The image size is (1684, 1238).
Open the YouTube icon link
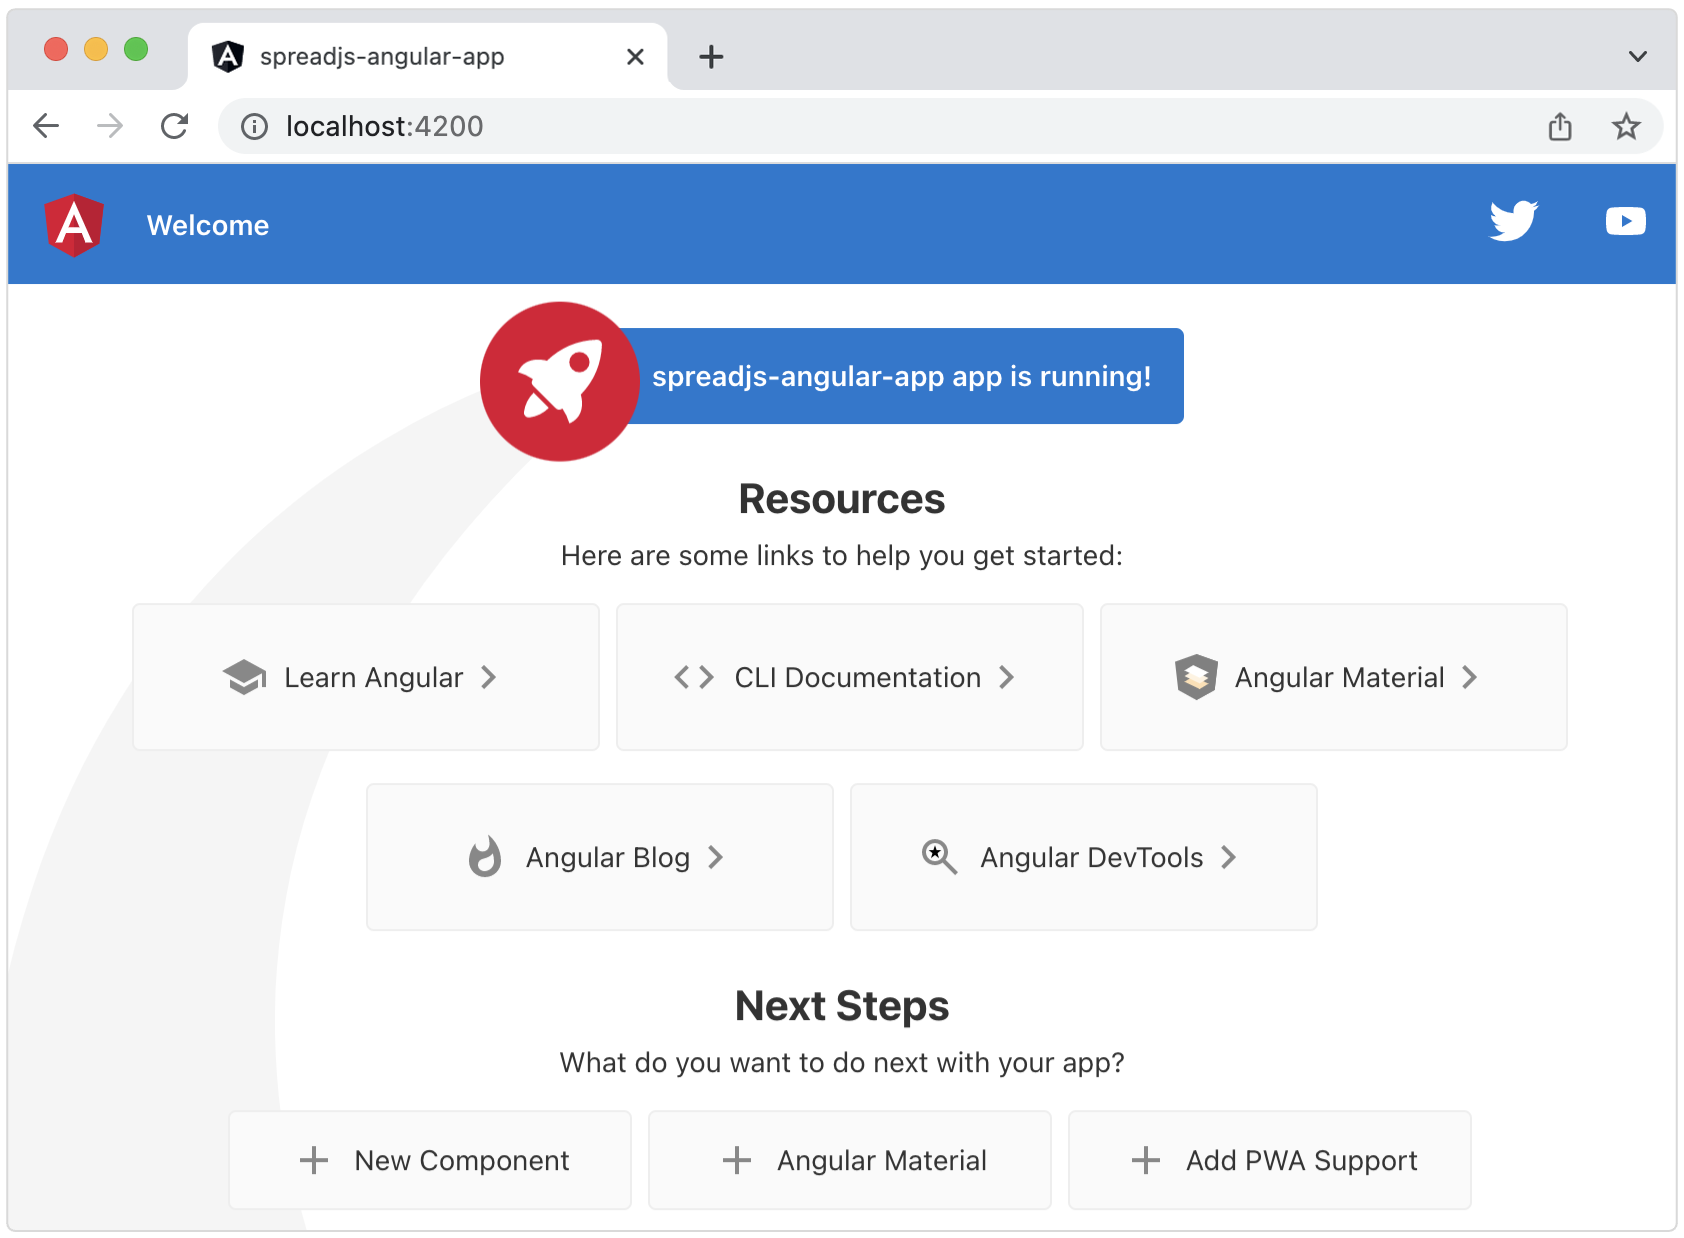pos(1626,221)
